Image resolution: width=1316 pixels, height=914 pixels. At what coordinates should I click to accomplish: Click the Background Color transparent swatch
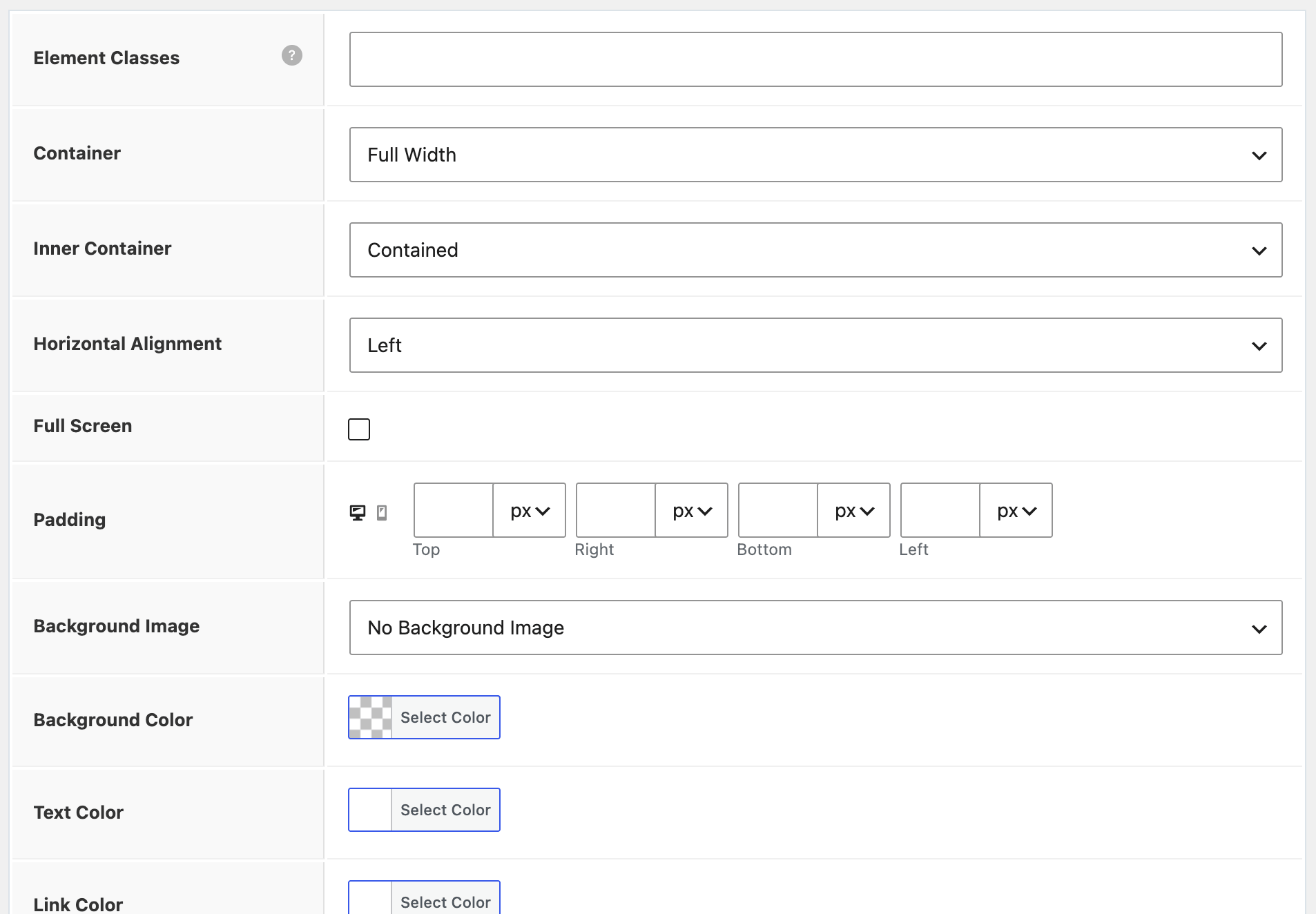coord(370,718)
